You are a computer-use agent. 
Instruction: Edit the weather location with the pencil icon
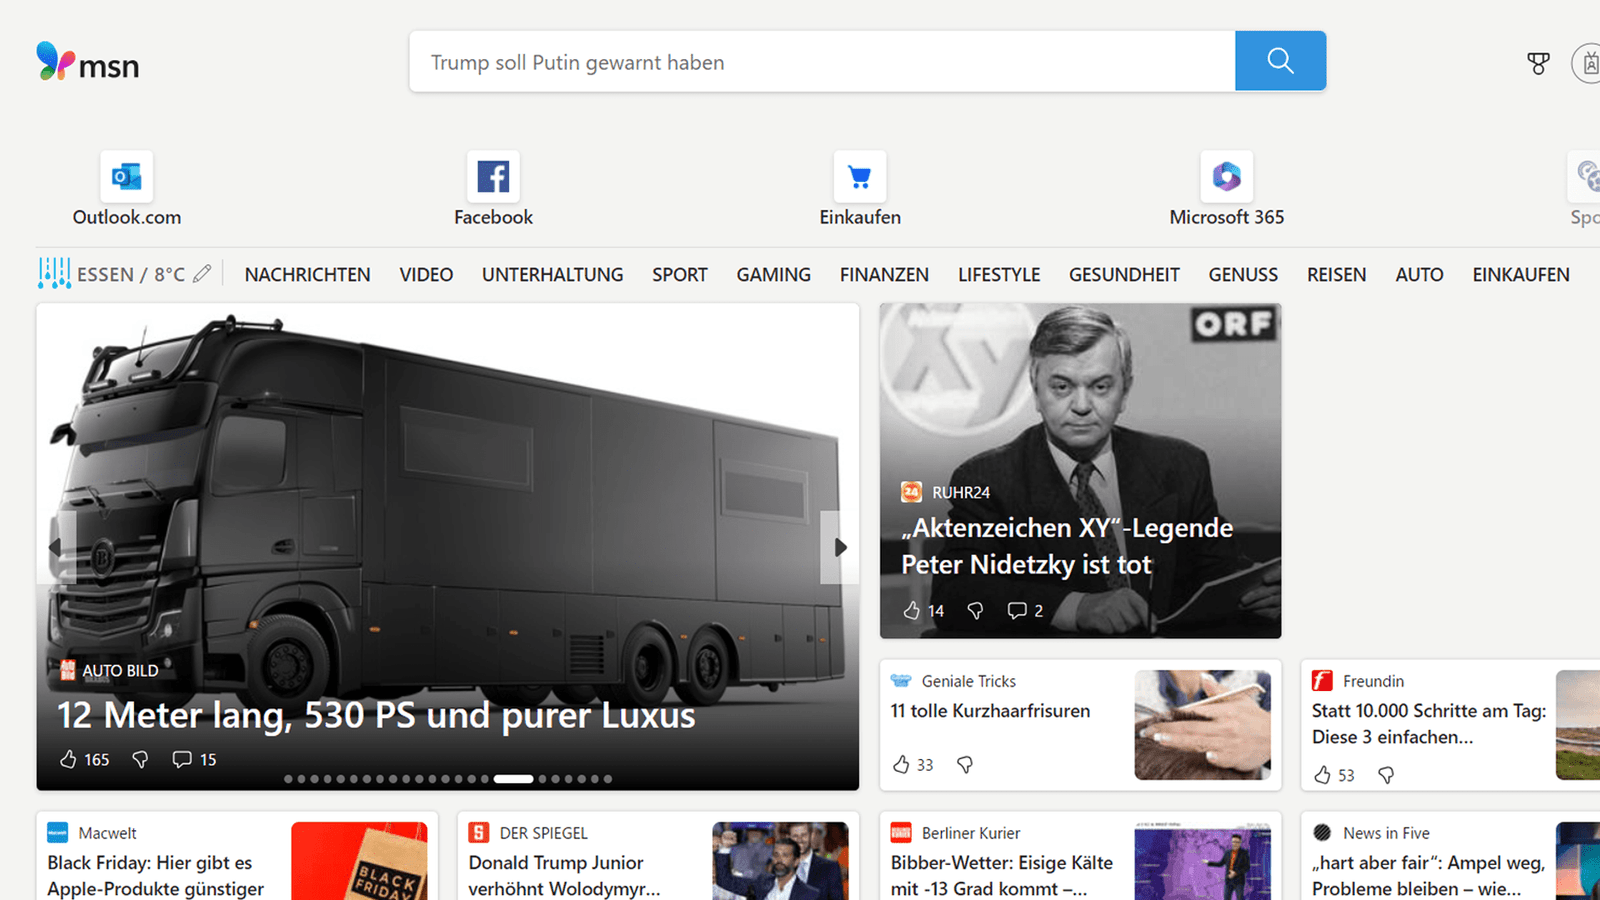tap(202, 272)
